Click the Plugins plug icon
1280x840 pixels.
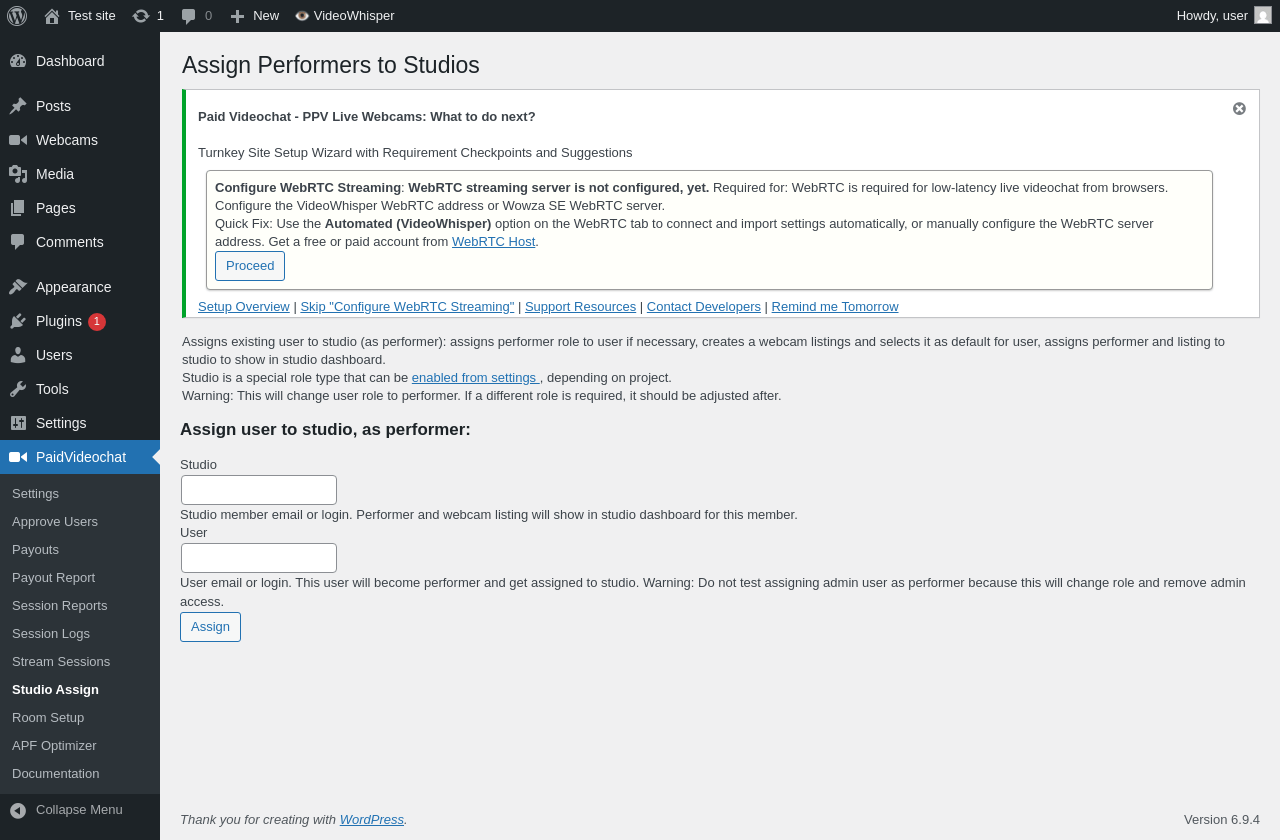coord(18,321)
